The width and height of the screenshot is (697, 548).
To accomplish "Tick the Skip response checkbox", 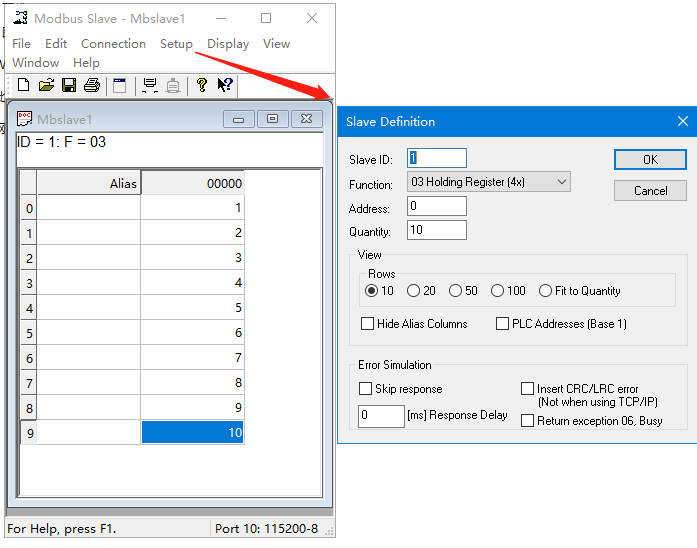I will pyautogui.click(x=365, y=389).
